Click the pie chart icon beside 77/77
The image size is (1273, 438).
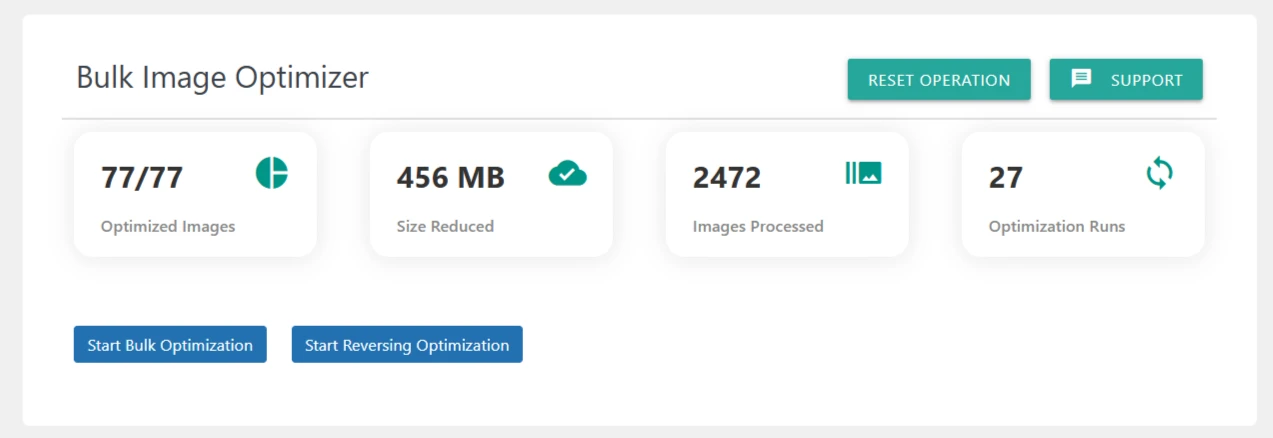[271, 173]
